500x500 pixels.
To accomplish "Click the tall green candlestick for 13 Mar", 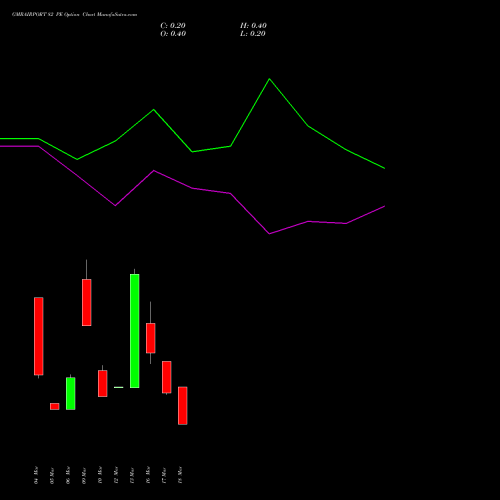I will [135, 331].
